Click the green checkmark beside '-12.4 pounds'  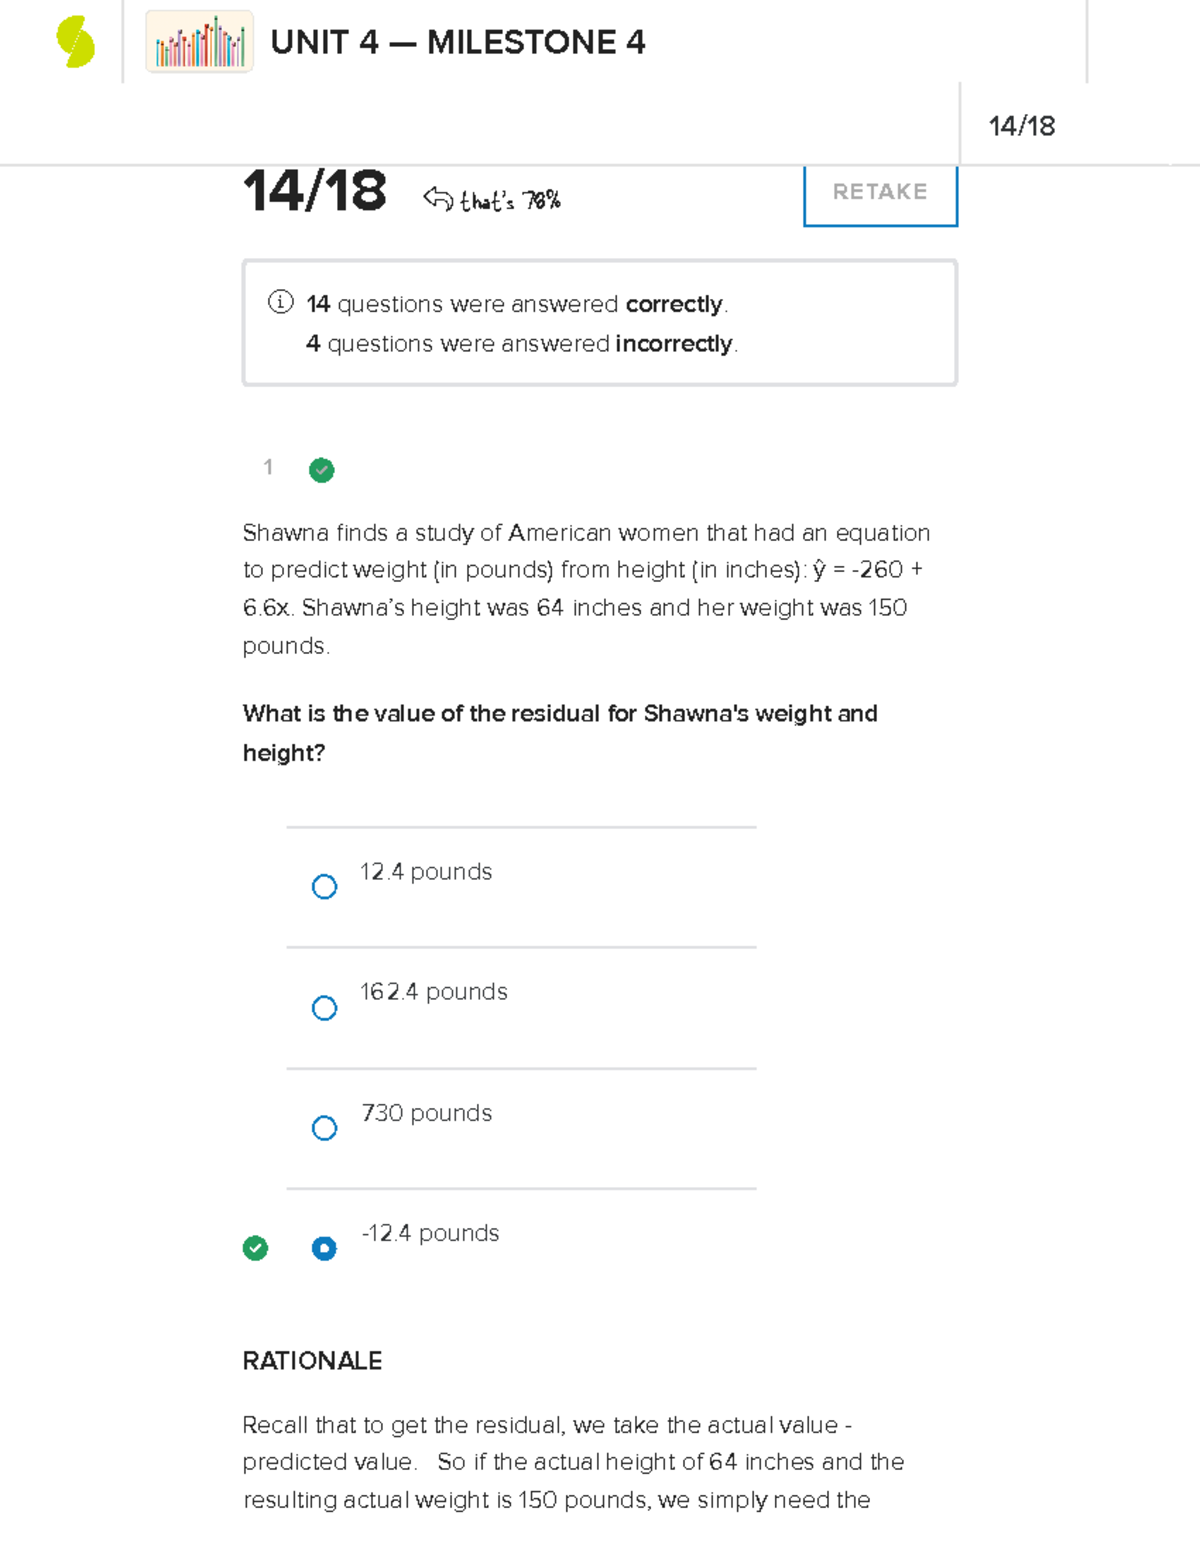tap(256, 1248)
